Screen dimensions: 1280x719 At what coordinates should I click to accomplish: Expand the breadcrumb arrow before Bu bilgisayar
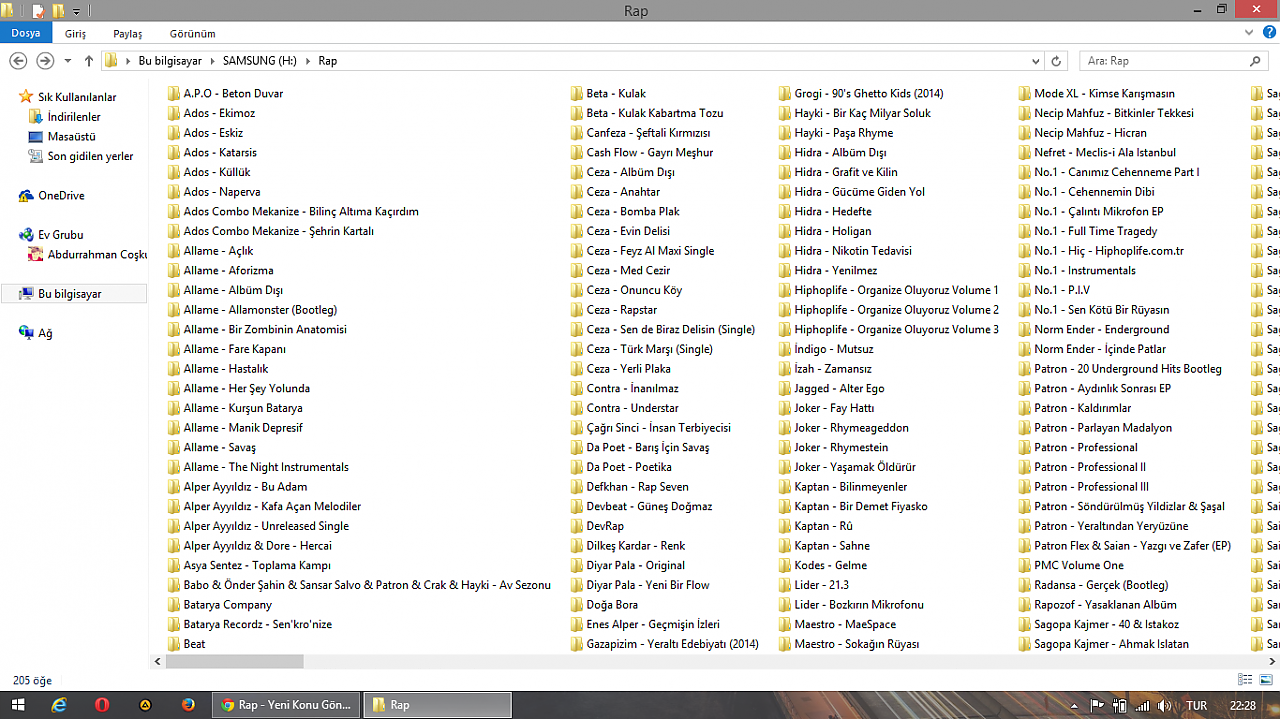tap(127, 61)
